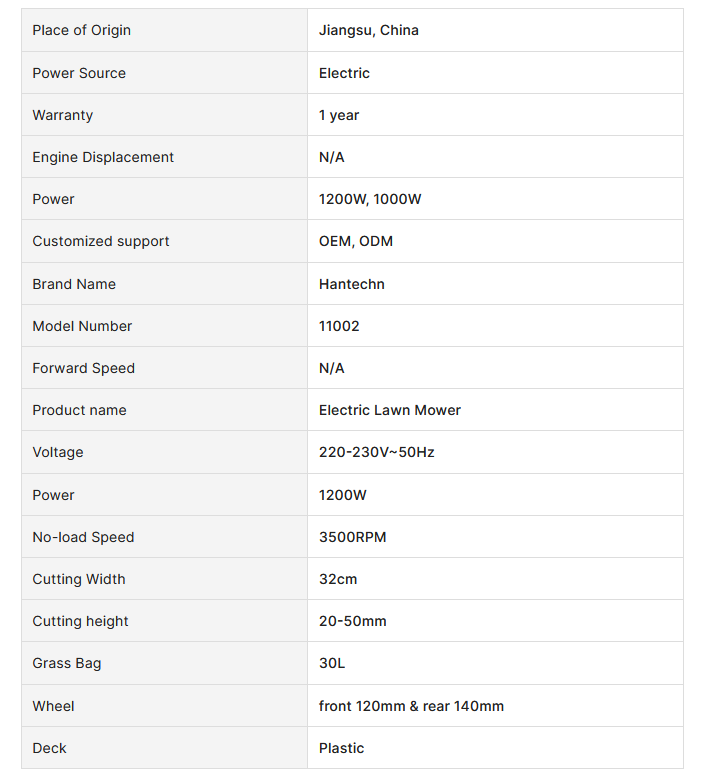The width and height of the screenshot is (704, 782).
Task: Click the "Customized support" label
Action: [x=101, y=241]
